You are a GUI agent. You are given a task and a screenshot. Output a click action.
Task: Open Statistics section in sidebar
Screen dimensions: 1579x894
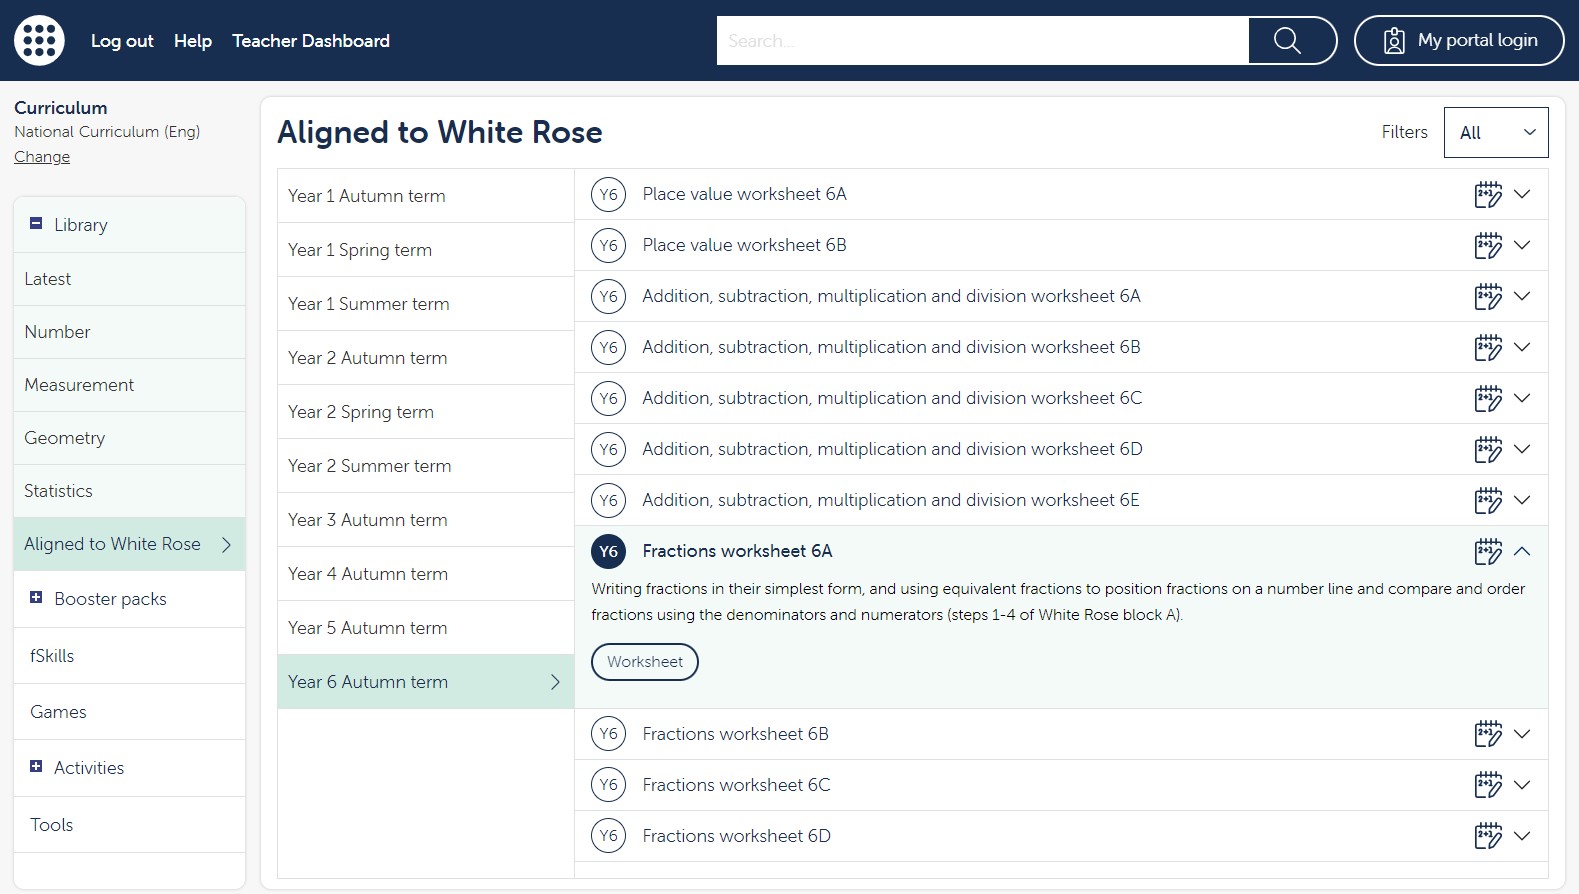coord(129,491)
